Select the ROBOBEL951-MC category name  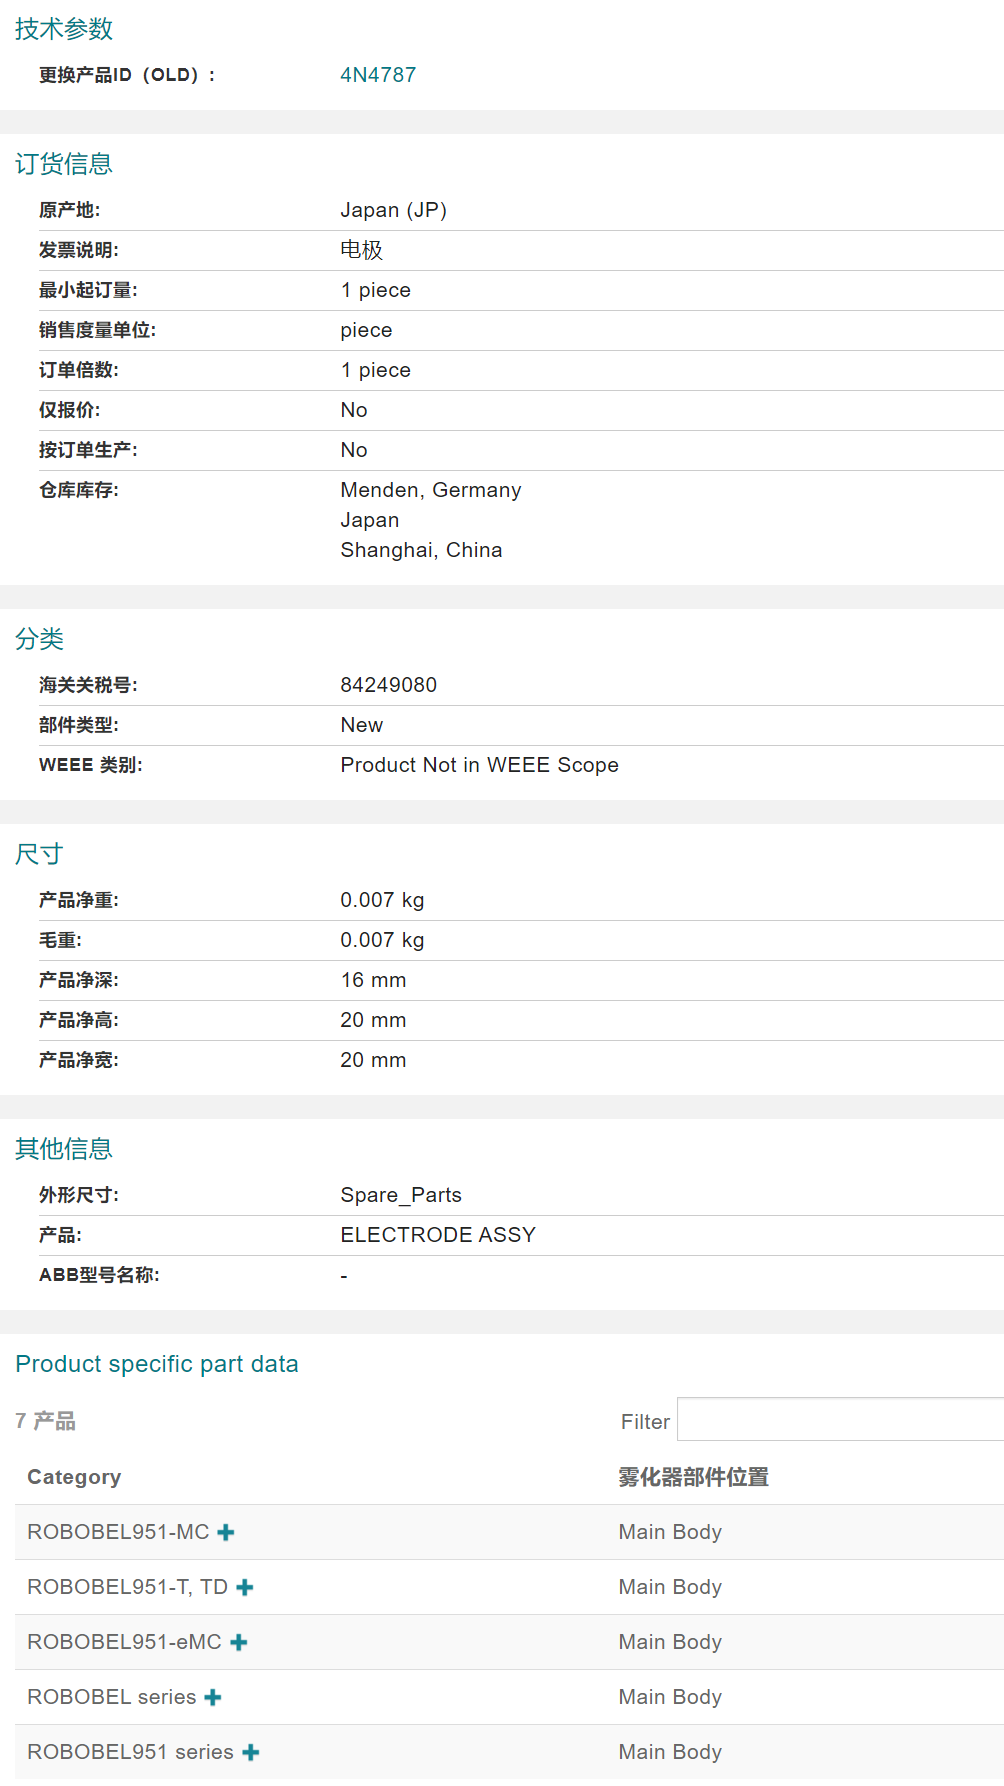click(x=118, y=1532)
